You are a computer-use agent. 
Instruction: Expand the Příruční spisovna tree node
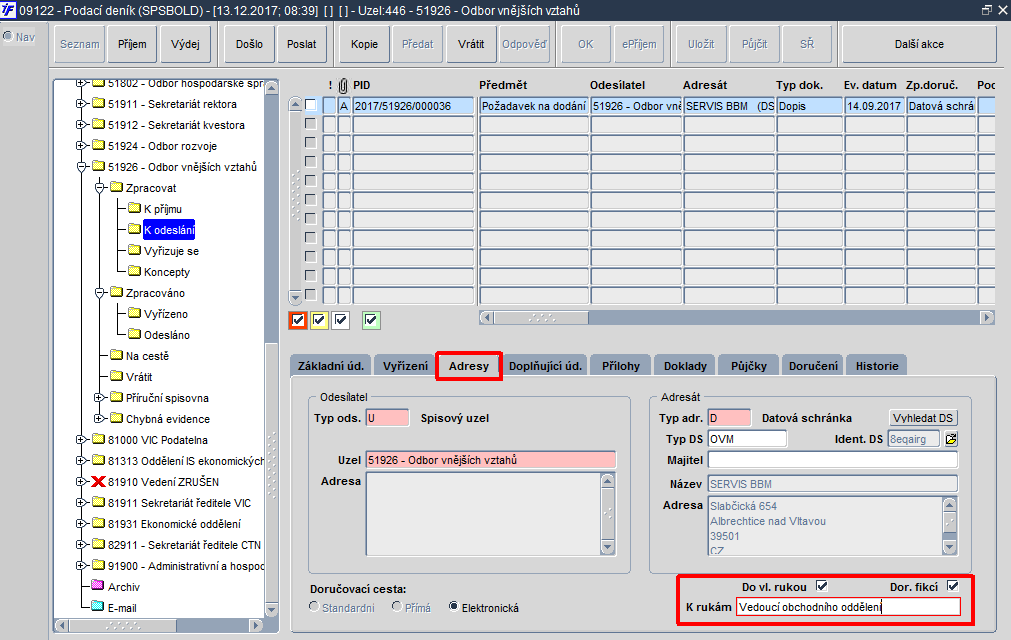99,397
